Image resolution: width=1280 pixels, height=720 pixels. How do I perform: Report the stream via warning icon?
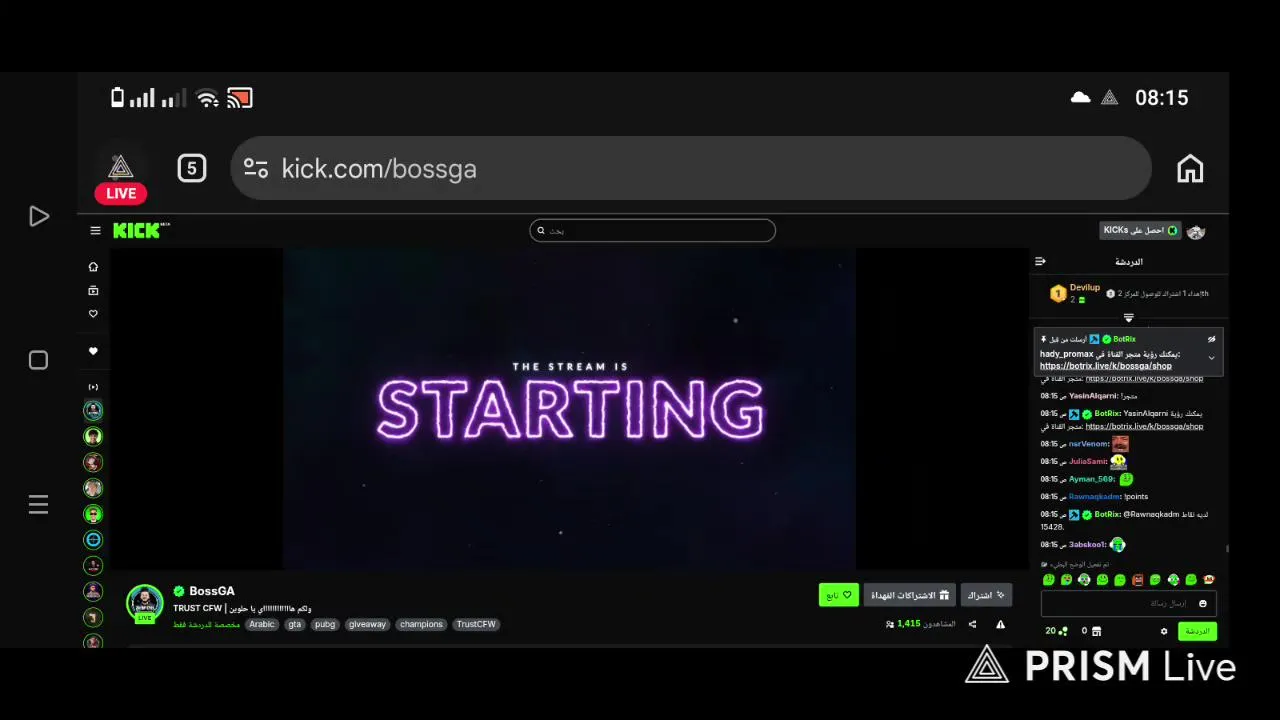point(1000,624)
